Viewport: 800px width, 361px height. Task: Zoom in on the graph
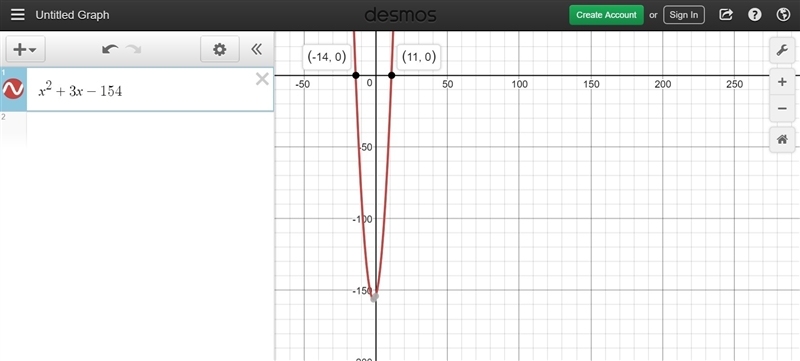click(782, 82)
